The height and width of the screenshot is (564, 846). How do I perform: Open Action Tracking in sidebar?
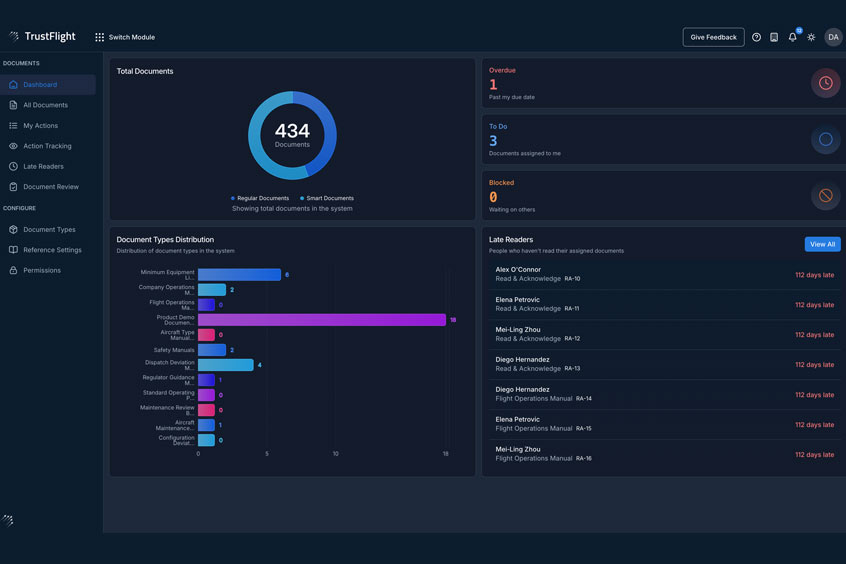pyautogui.click(x=47, y=146)
